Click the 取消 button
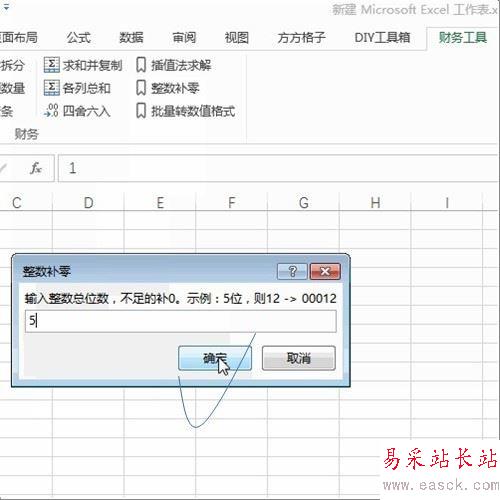The height and width of the screenshot is (500, 500). 299,358
